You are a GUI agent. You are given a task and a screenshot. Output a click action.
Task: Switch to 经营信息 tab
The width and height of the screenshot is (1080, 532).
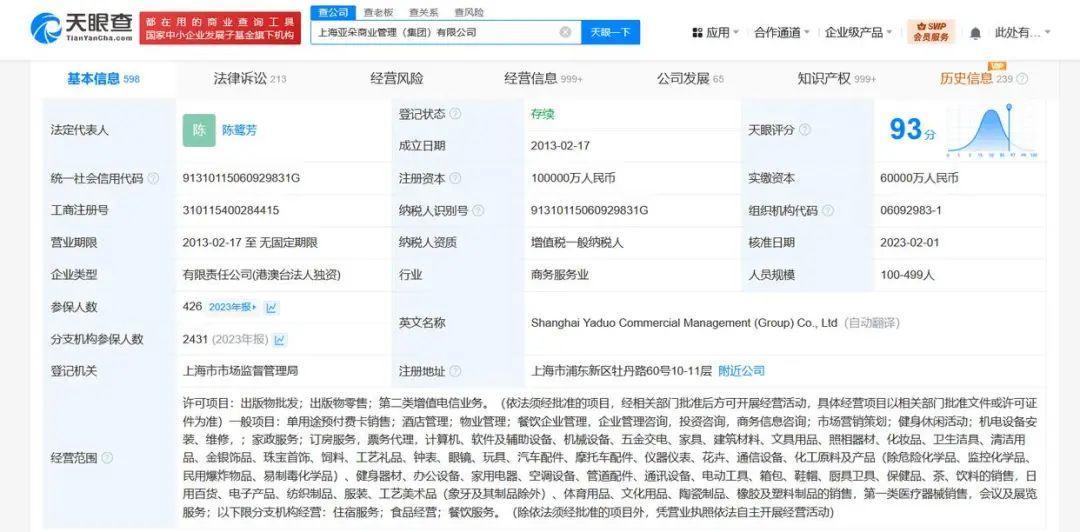pos(543,79)
